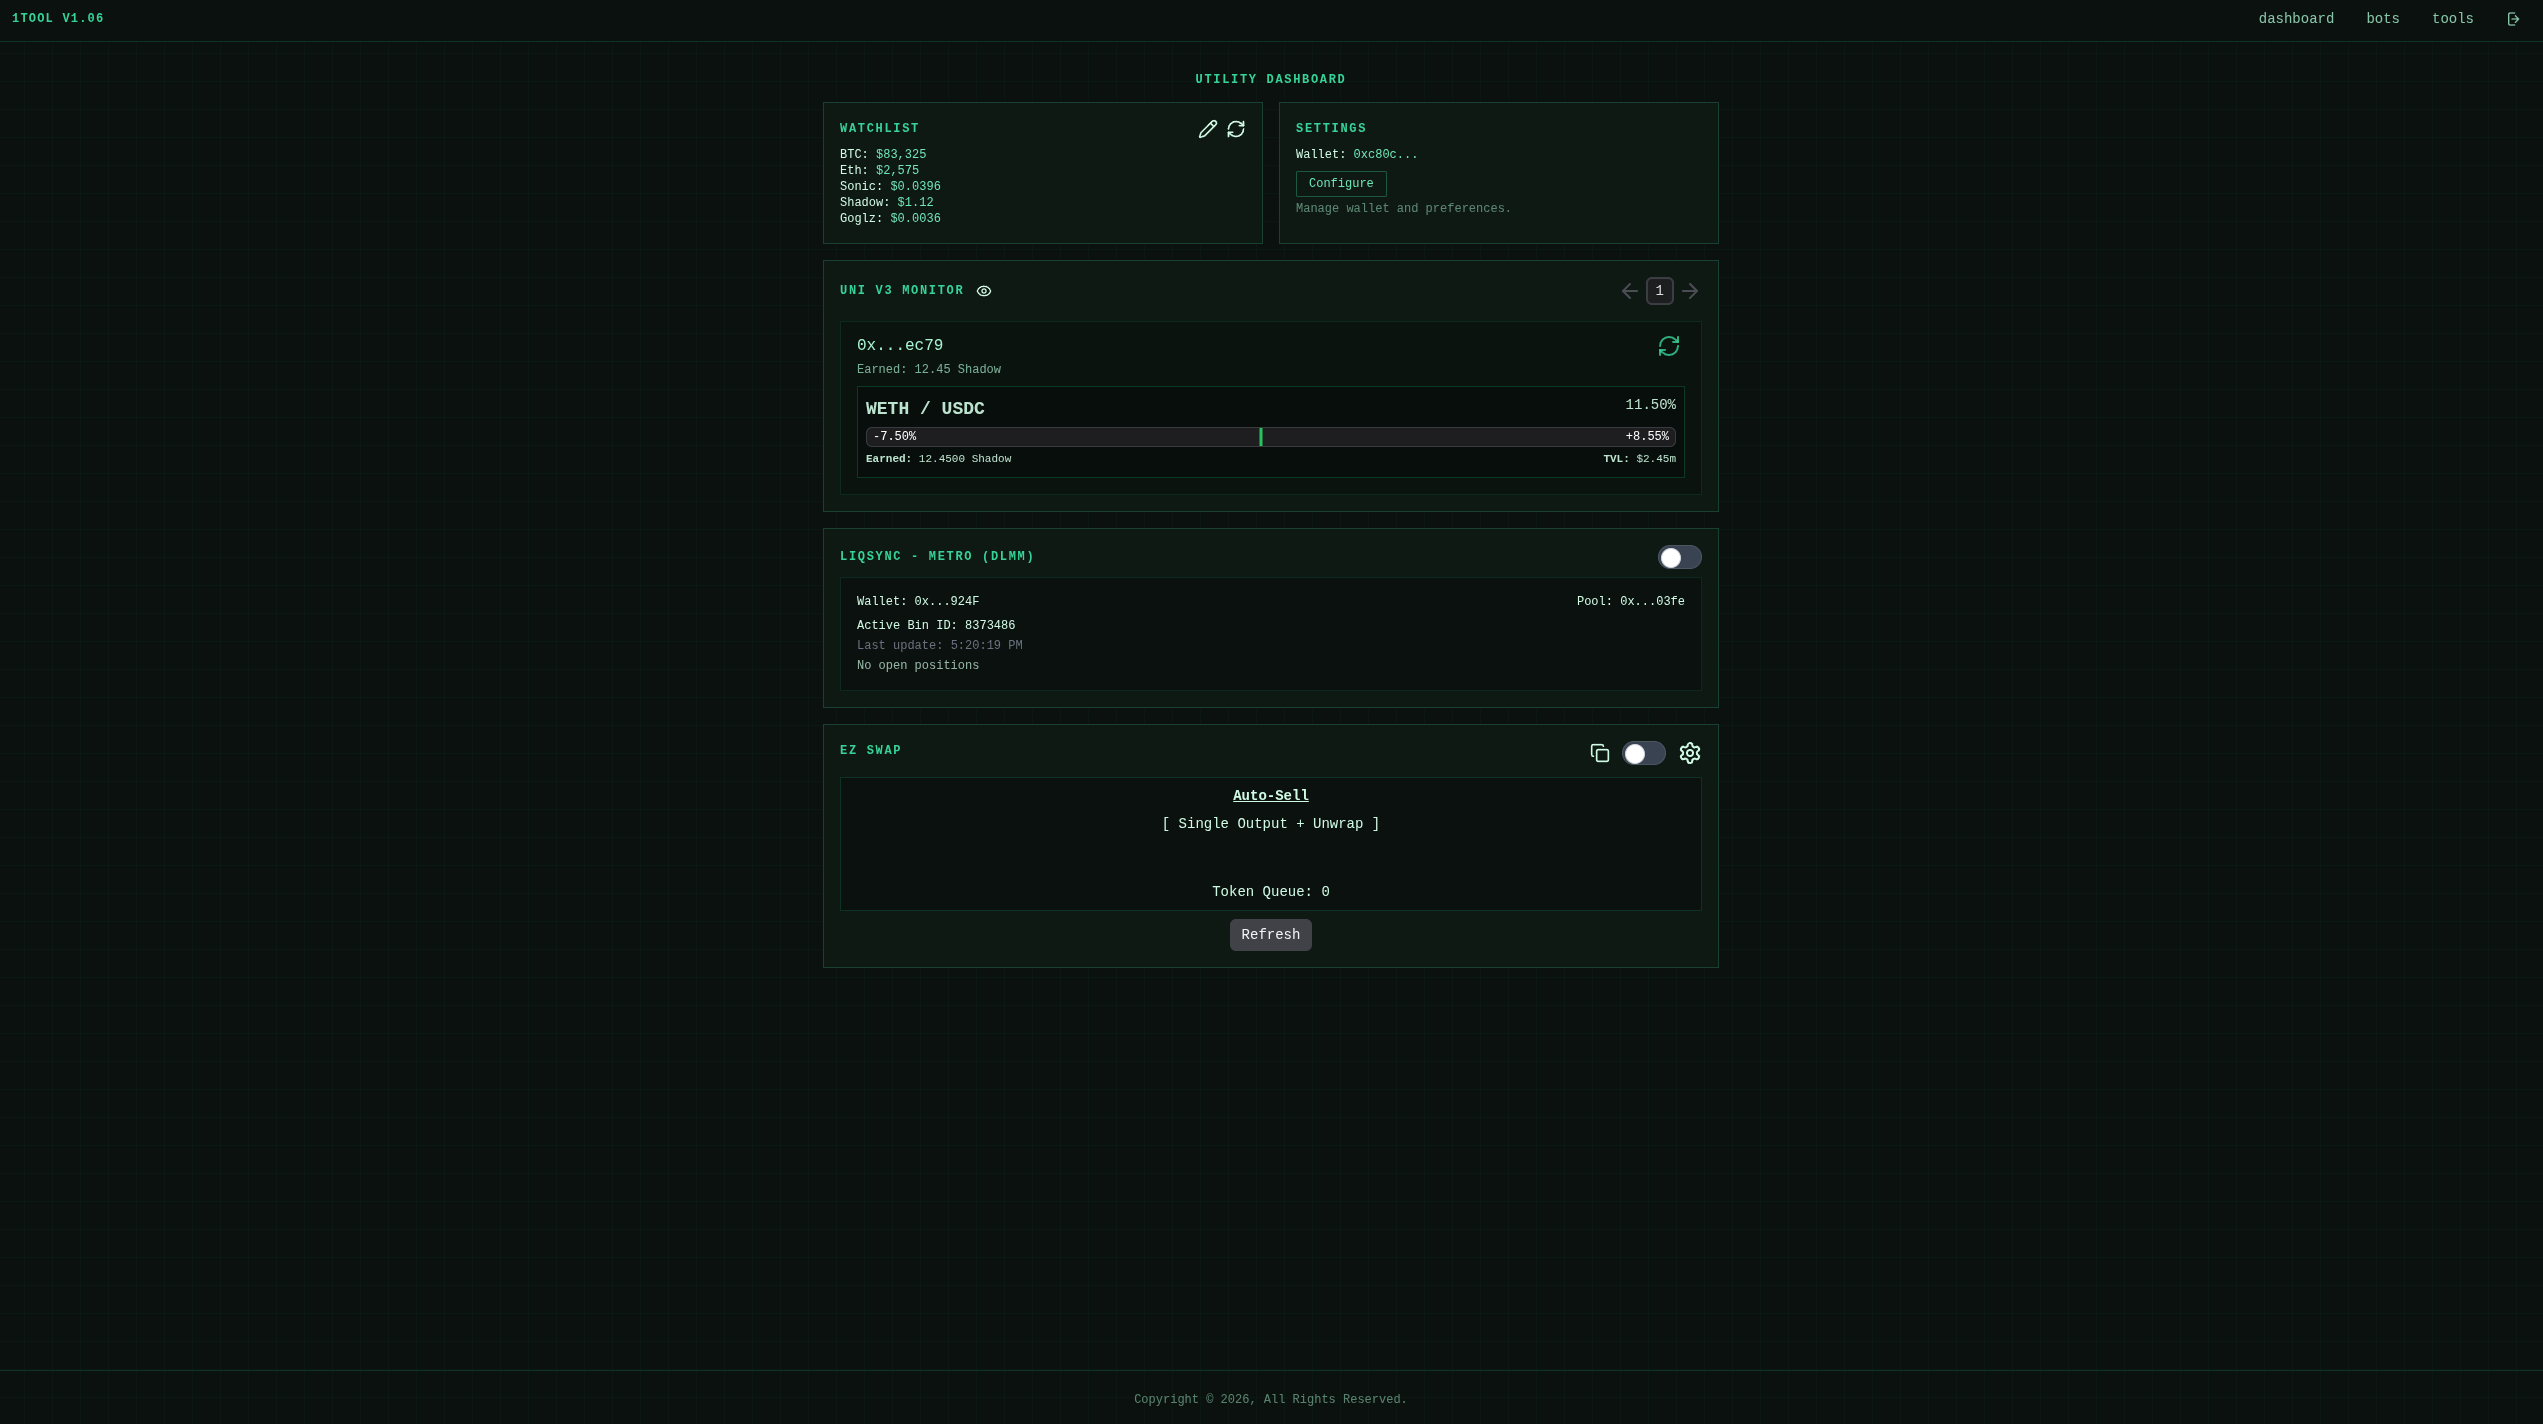Click Active Bin ID: 8373486
Screen dimensions: 2543x1424
pyautogui.click(x=936, y=626)
